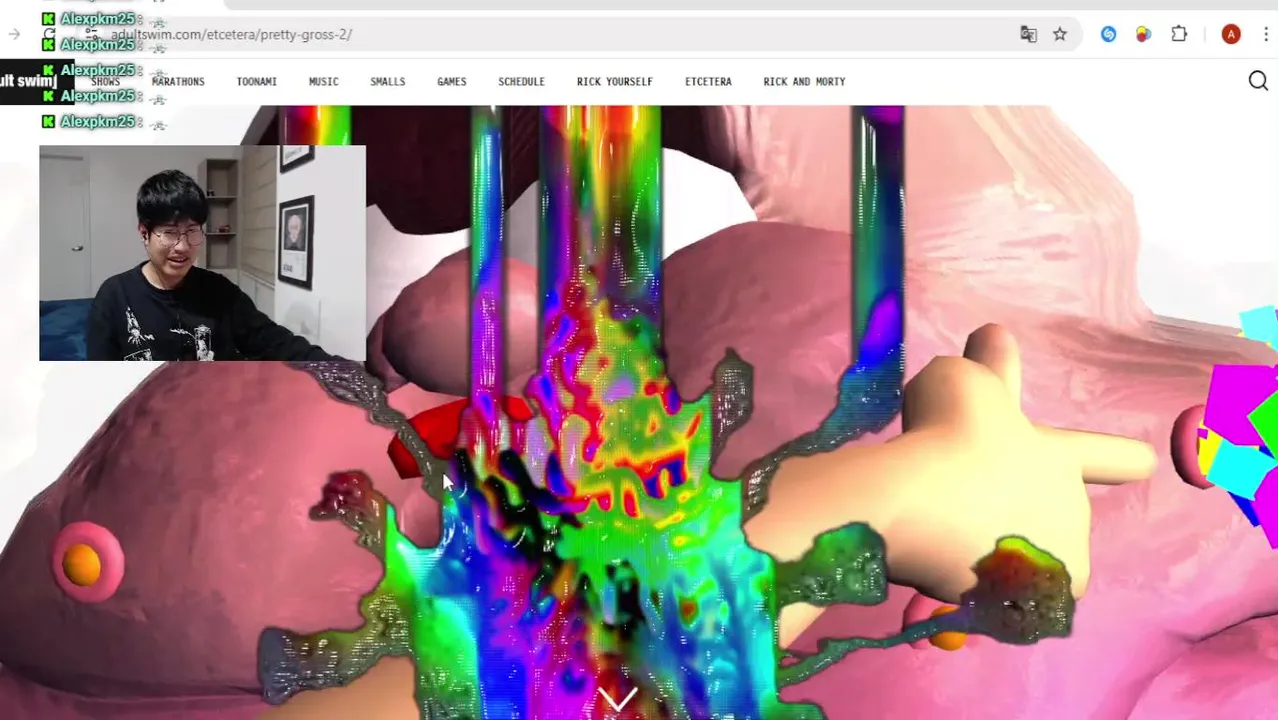Open the MUSIC nav item
The image size is (1278, 720).
click(x=324, y=82)
